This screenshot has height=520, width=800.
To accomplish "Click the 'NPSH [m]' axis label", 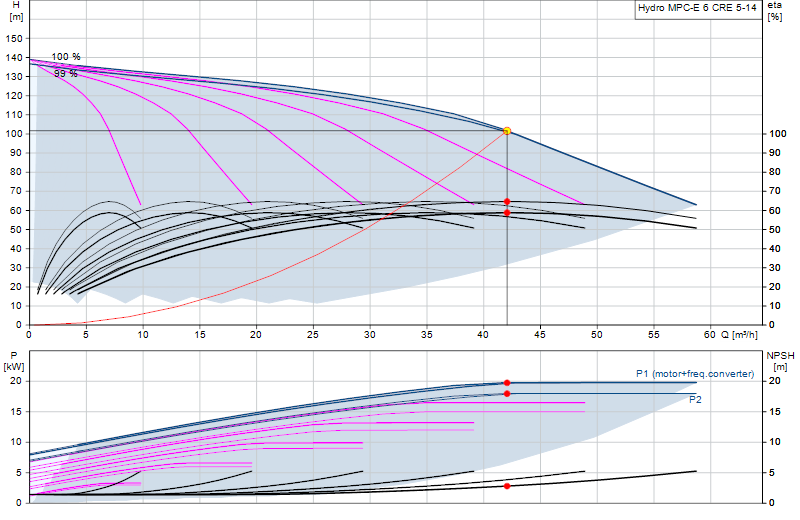I will (x=780, y=361).
